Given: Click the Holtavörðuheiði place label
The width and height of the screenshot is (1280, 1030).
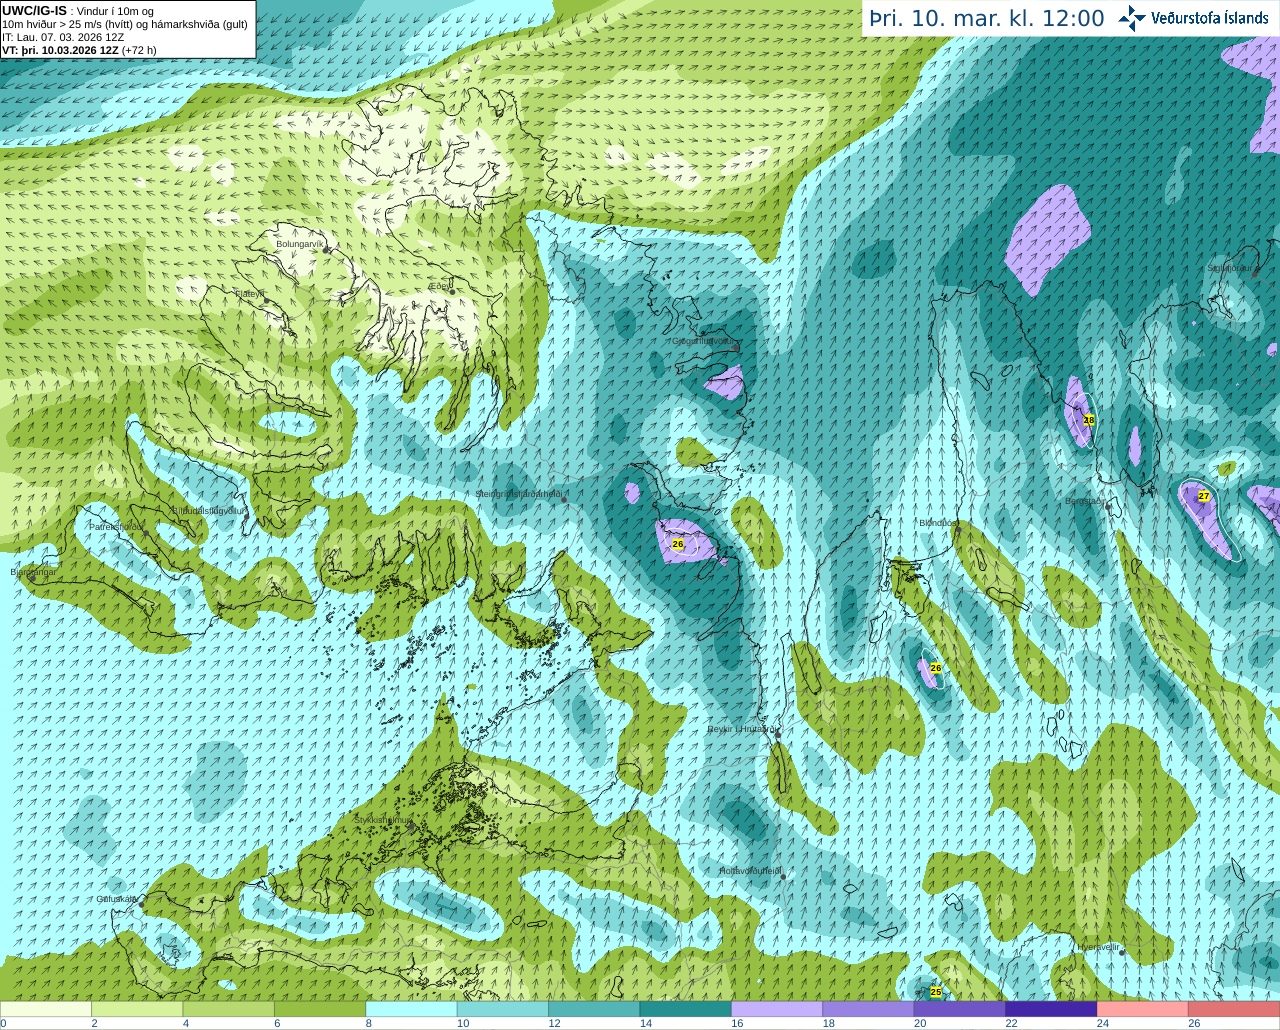Looking at the screenshot, I should (751, 871).
